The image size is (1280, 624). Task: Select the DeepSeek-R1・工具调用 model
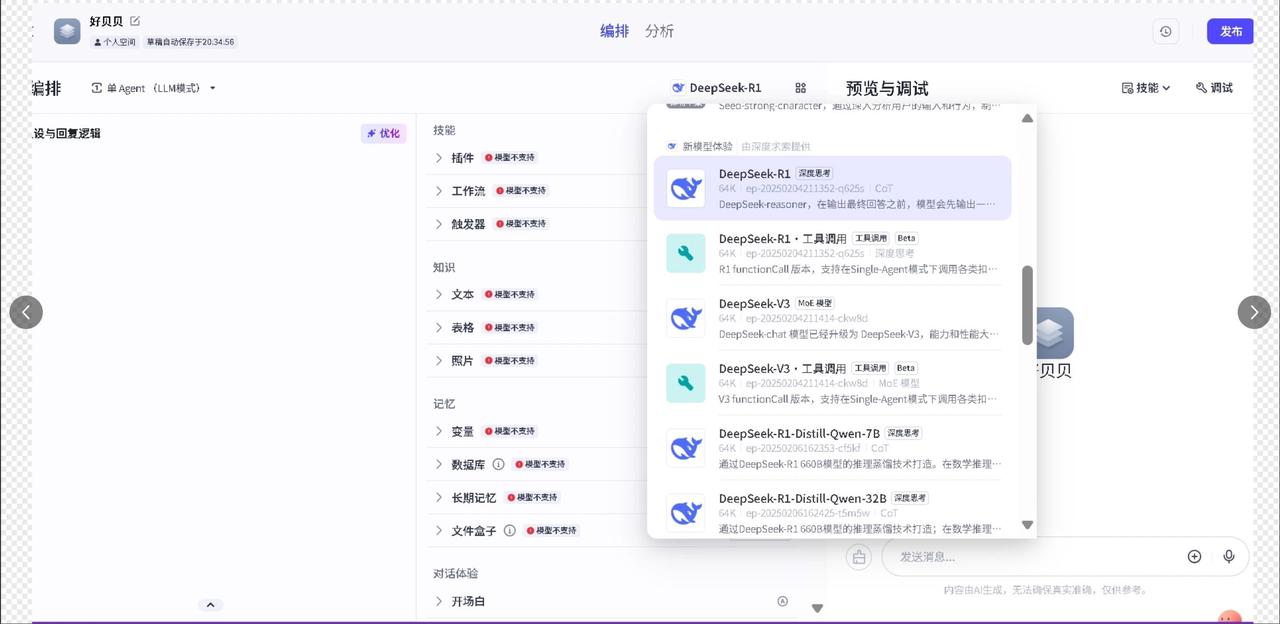pos(832,253)
